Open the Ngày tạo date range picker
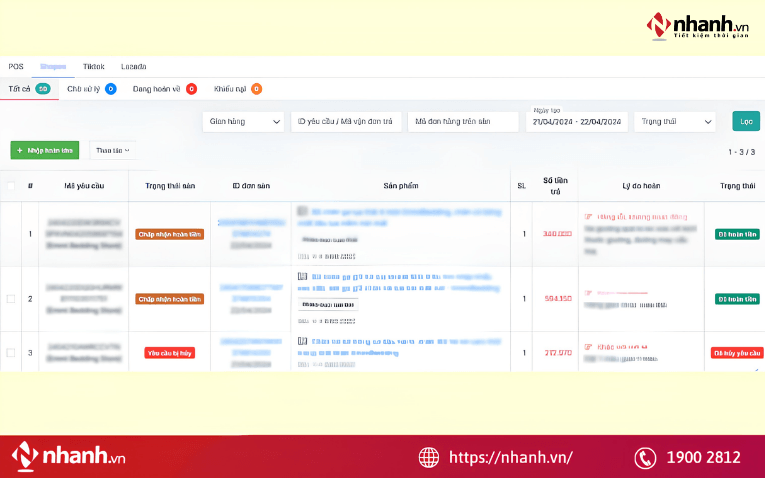 tap(577, 121)
